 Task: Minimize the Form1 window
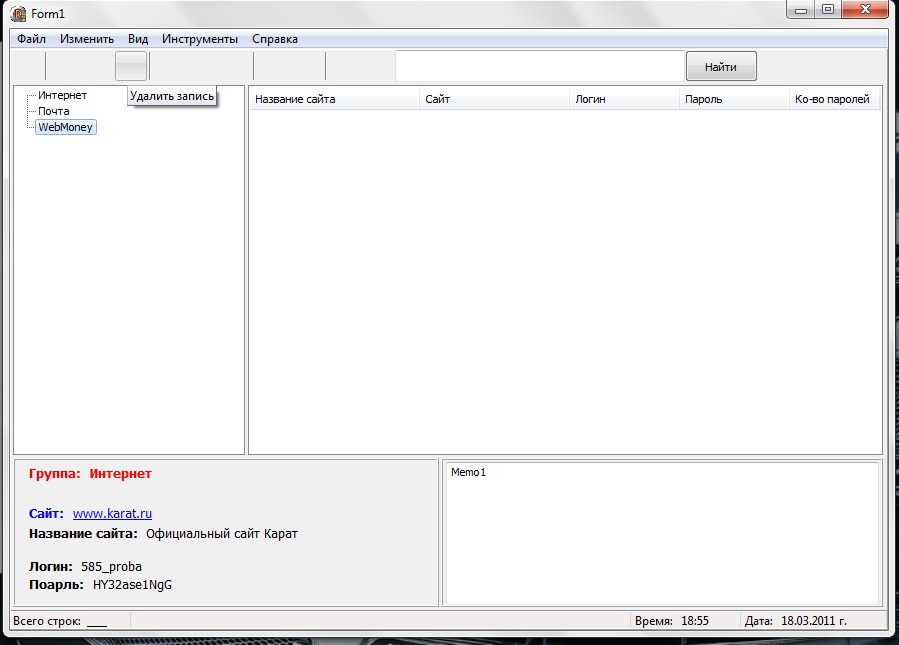tap(802, 10)
